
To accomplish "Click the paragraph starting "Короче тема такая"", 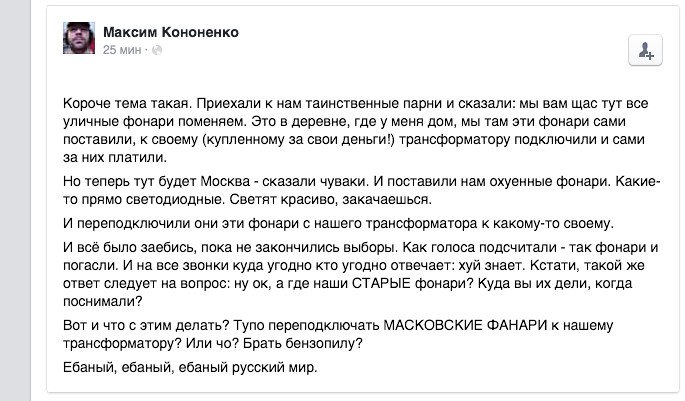I will pos(356,130).
